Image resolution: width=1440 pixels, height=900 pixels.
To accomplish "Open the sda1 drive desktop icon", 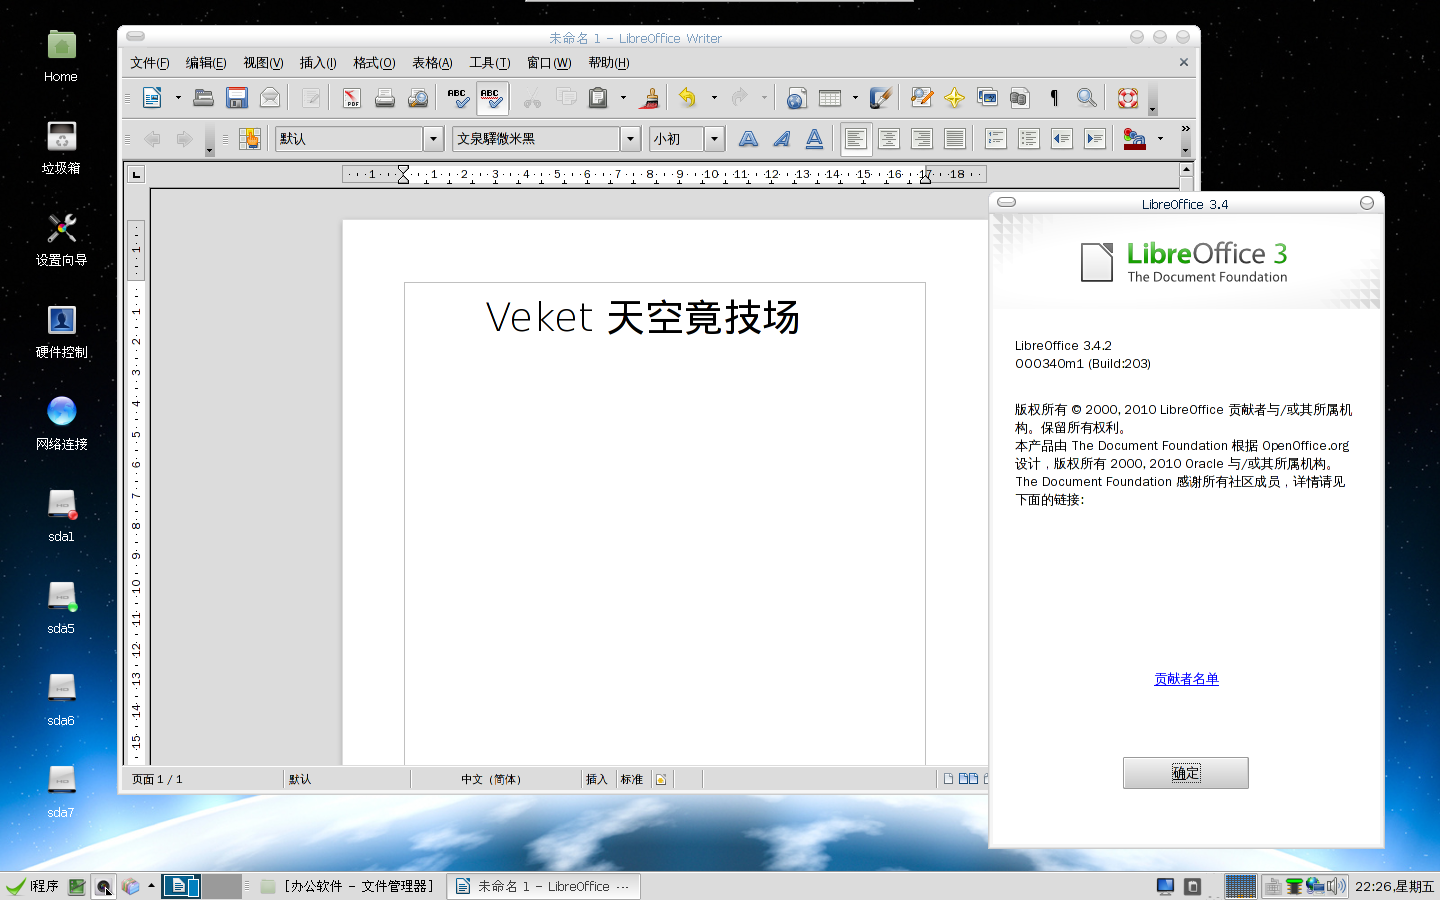I will (x=61, y=516).
